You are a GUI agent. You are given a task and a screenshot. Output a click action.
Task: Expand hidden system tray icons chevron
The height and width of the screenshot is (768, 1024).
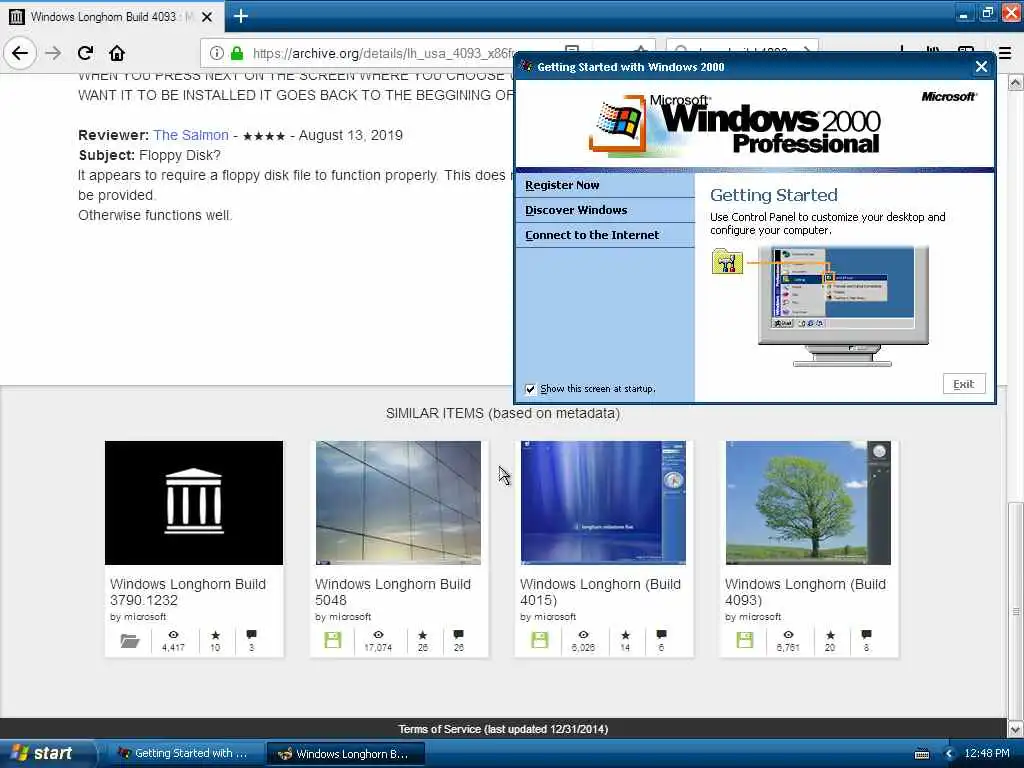point(949,754)
